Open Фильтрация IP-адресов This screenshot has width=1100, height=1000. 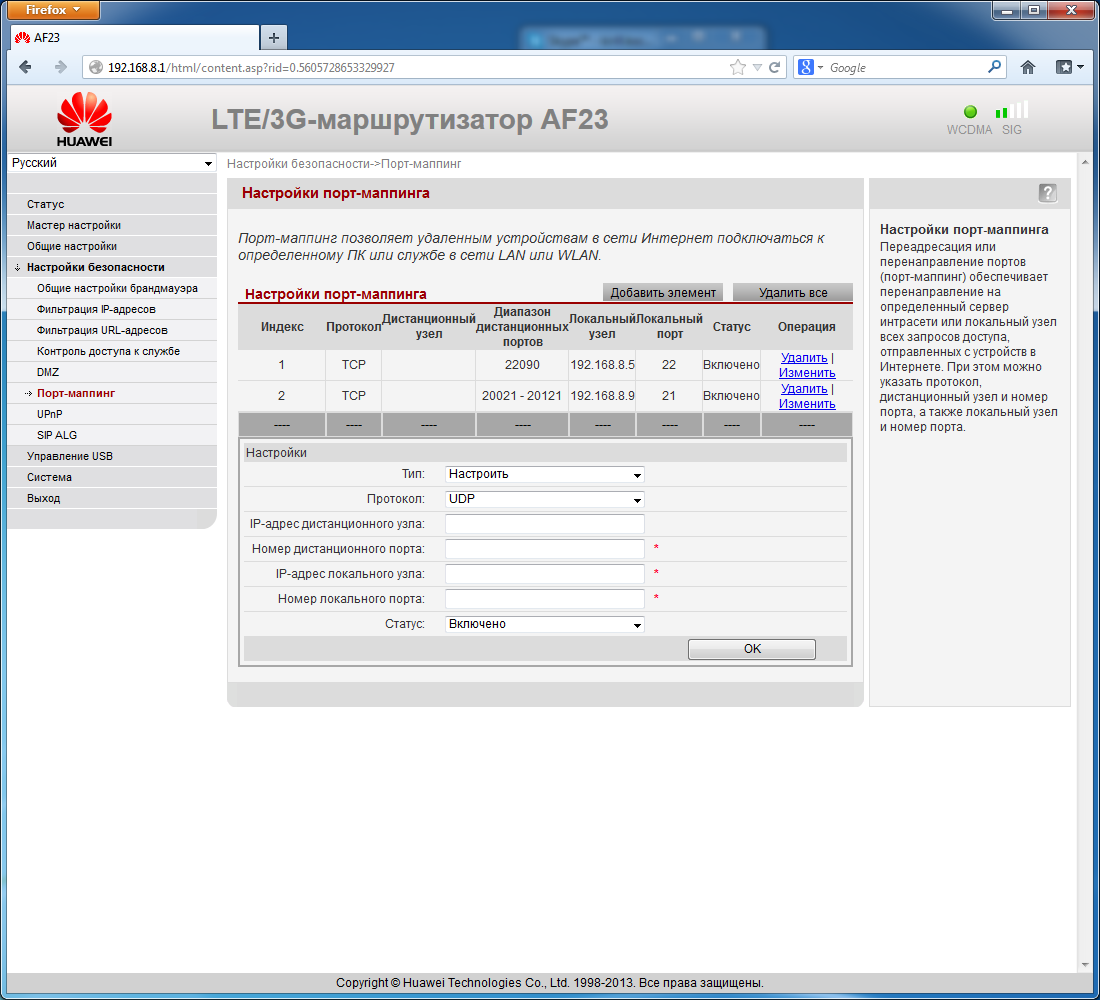tap(112, 309)
